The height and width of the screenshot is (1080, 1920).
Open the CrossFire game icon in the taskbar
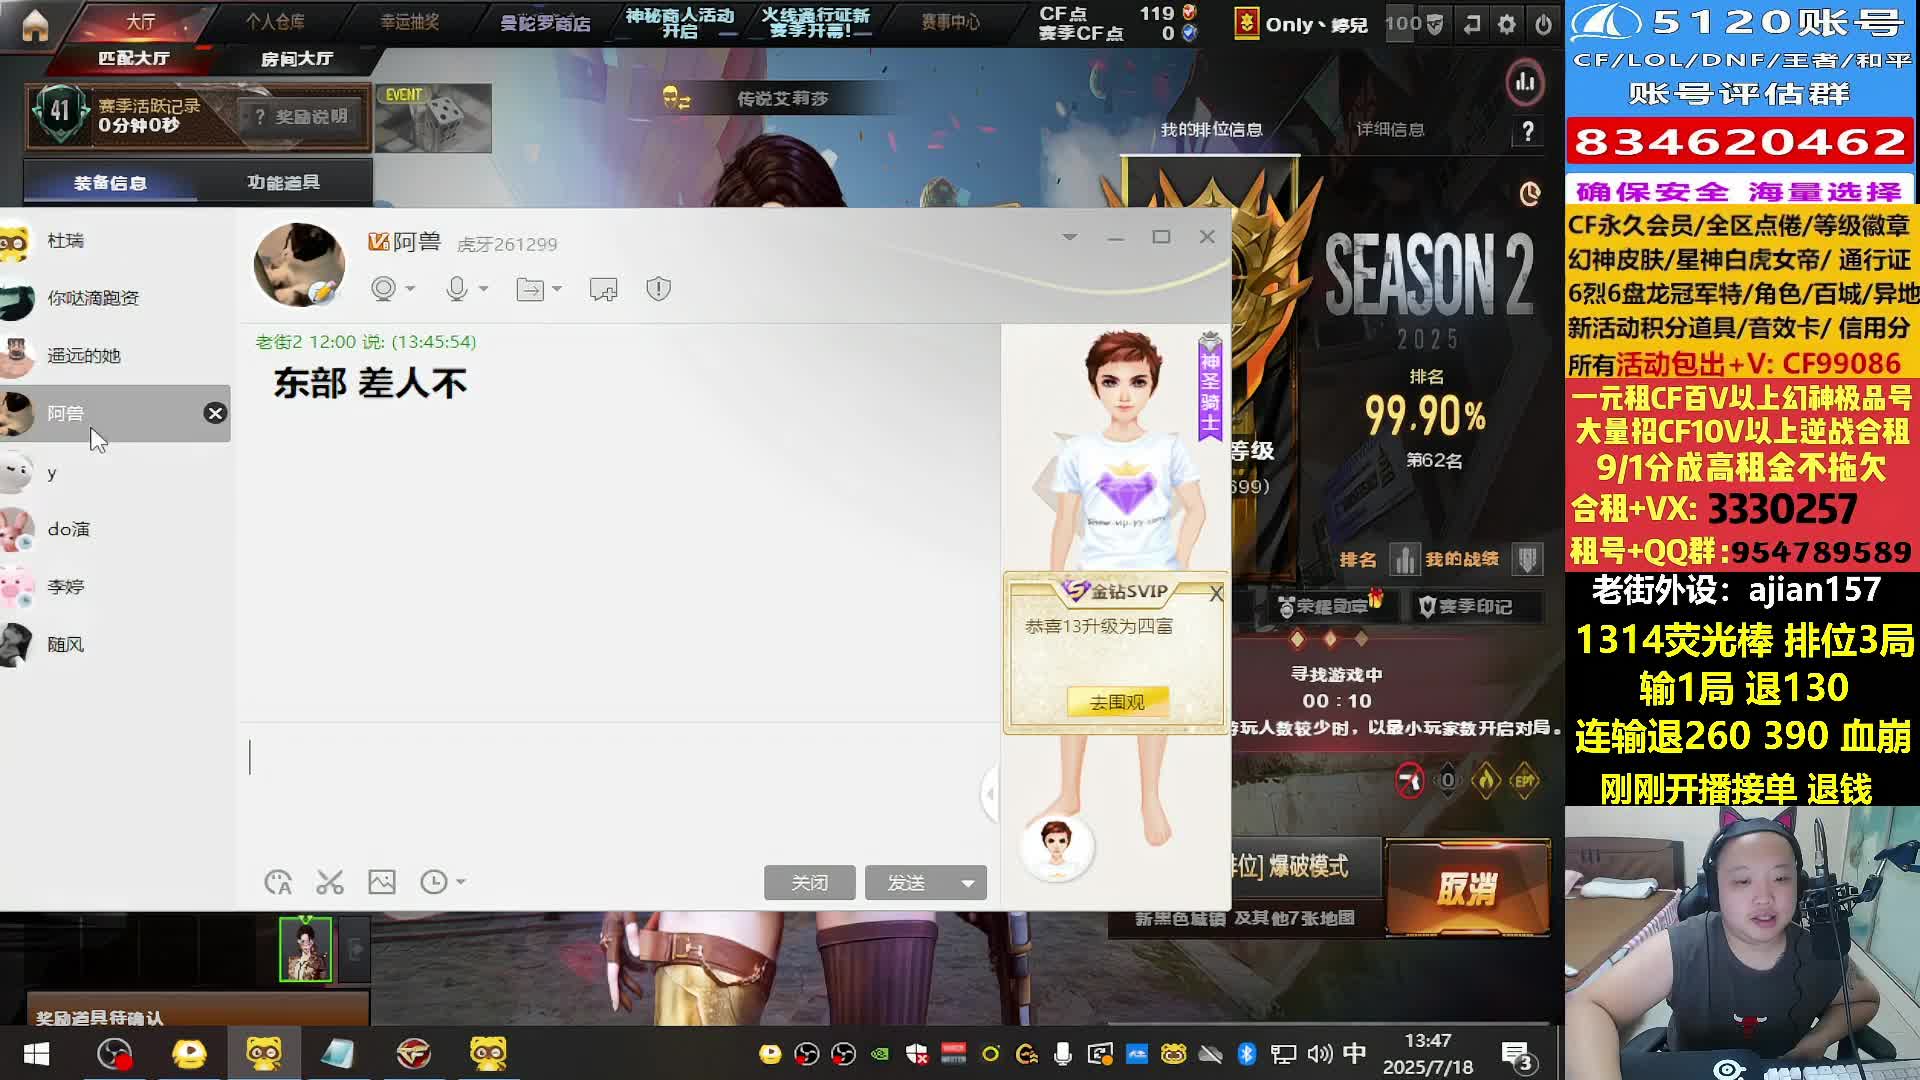pyautogui.click(x=413, y=1054)
